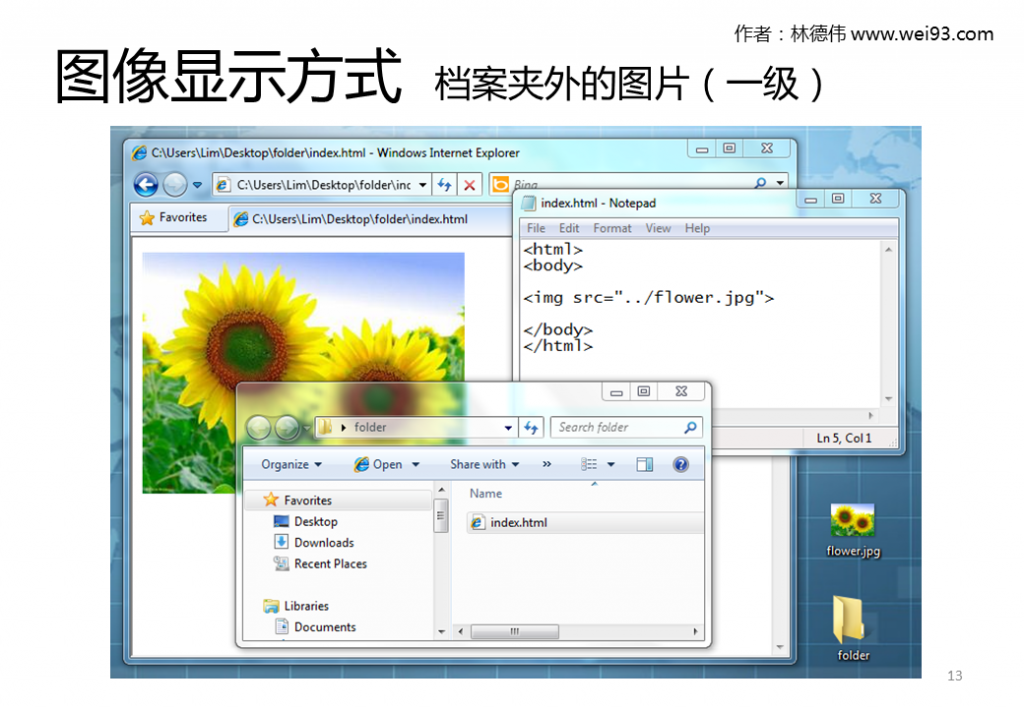The width and height of the screenshot is (1024, 708).
Task: Select the flower.jpg desktop icon
Action: tap(853, 530)
